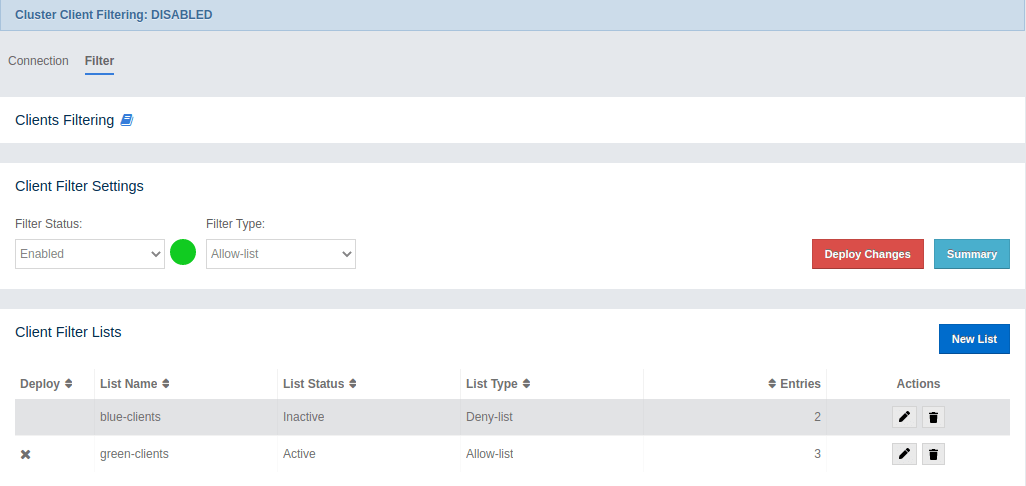Select the blue-clients list name cell

pos(130,417)
